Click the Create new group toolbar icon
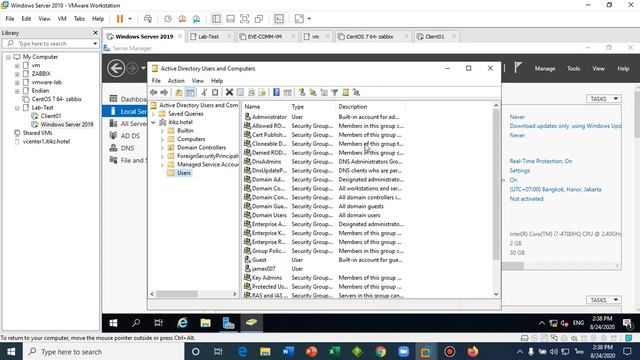The width and height of the screenshot is (640, 360). (x=313, y=93)
